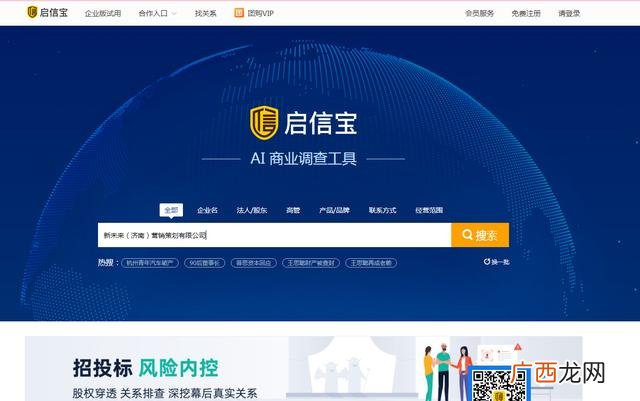Click the large 启信宝 shield logo in the center

click(x=264, y=123)
